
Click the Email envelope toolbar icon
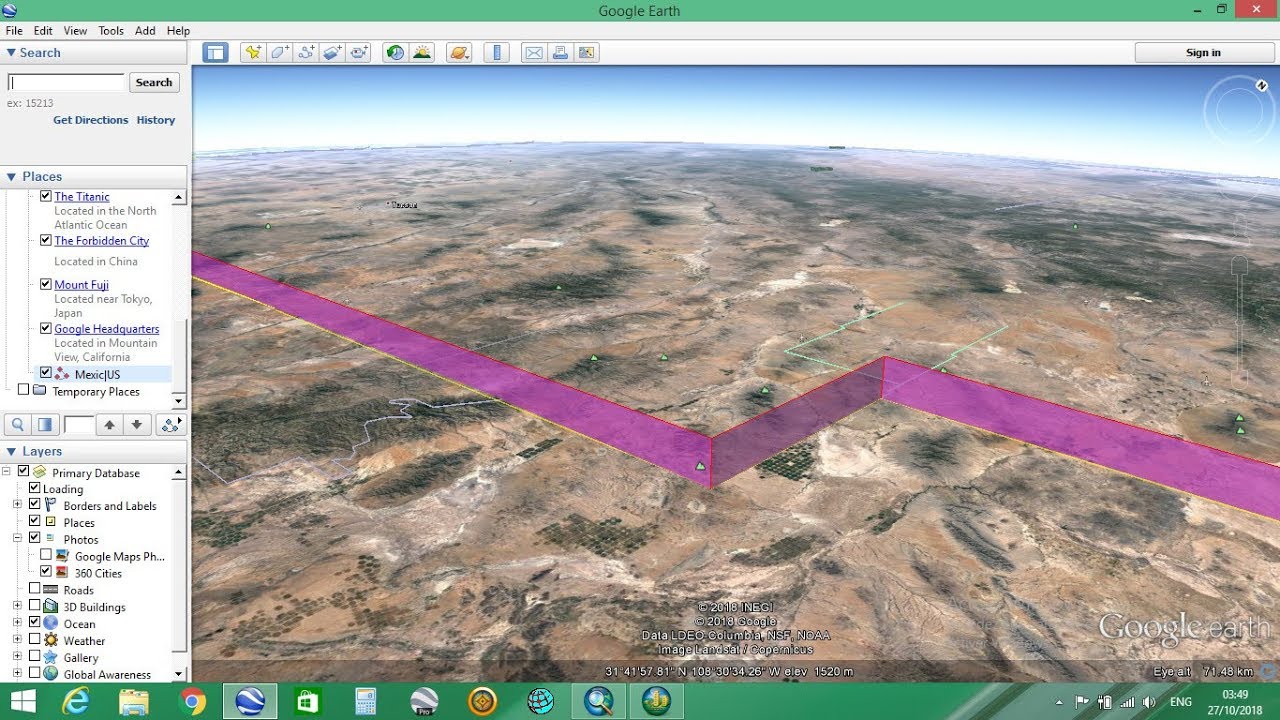click(x=534, y=53)
